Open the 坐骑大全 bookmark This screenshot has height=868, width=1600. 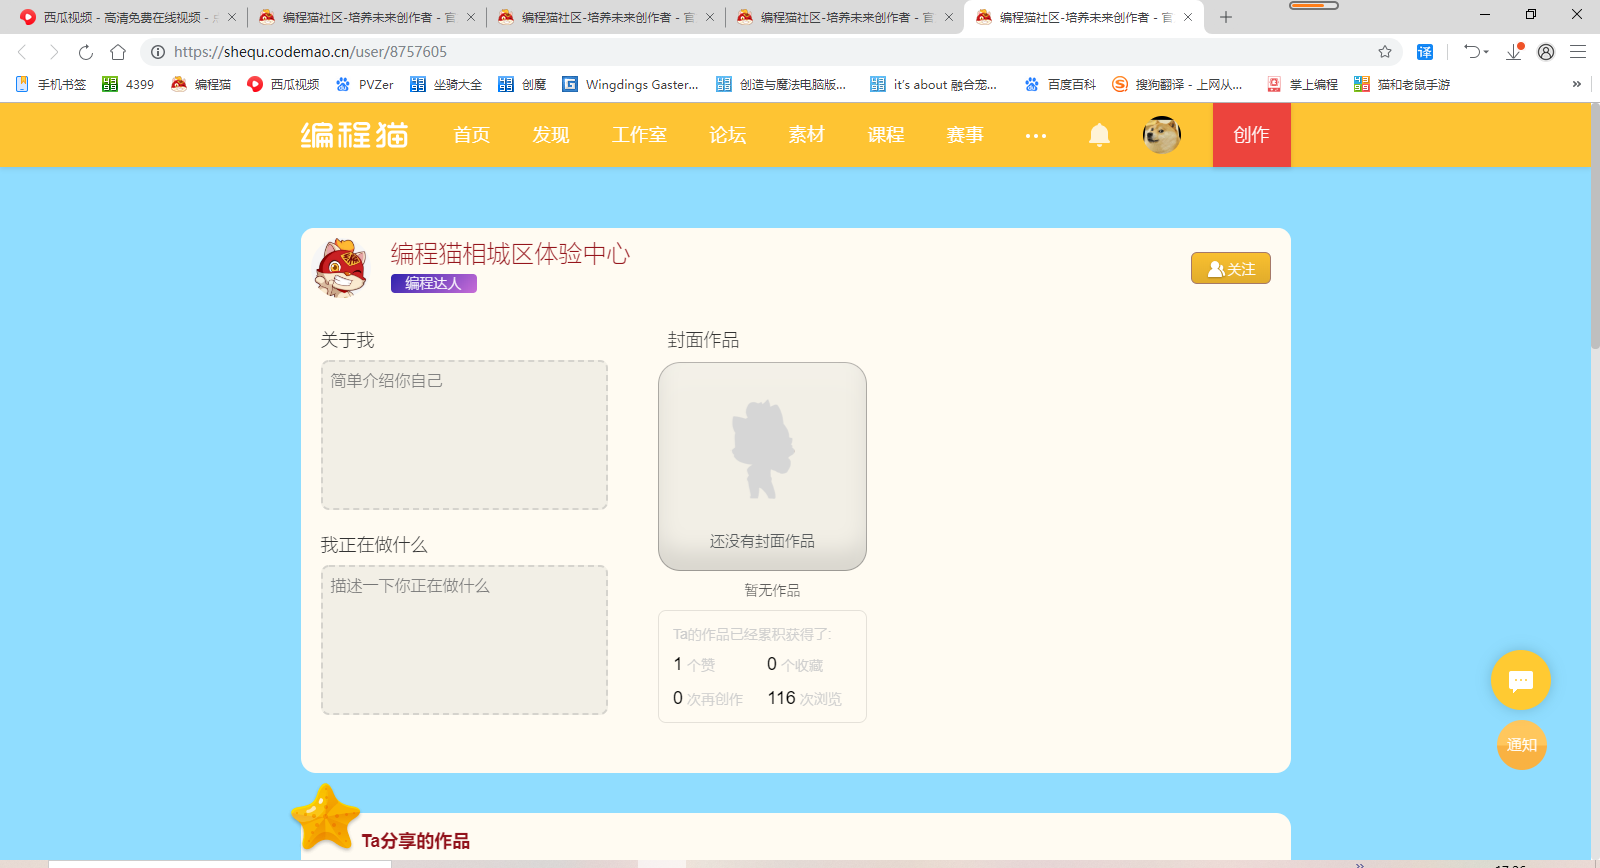[x=446, y=84]
